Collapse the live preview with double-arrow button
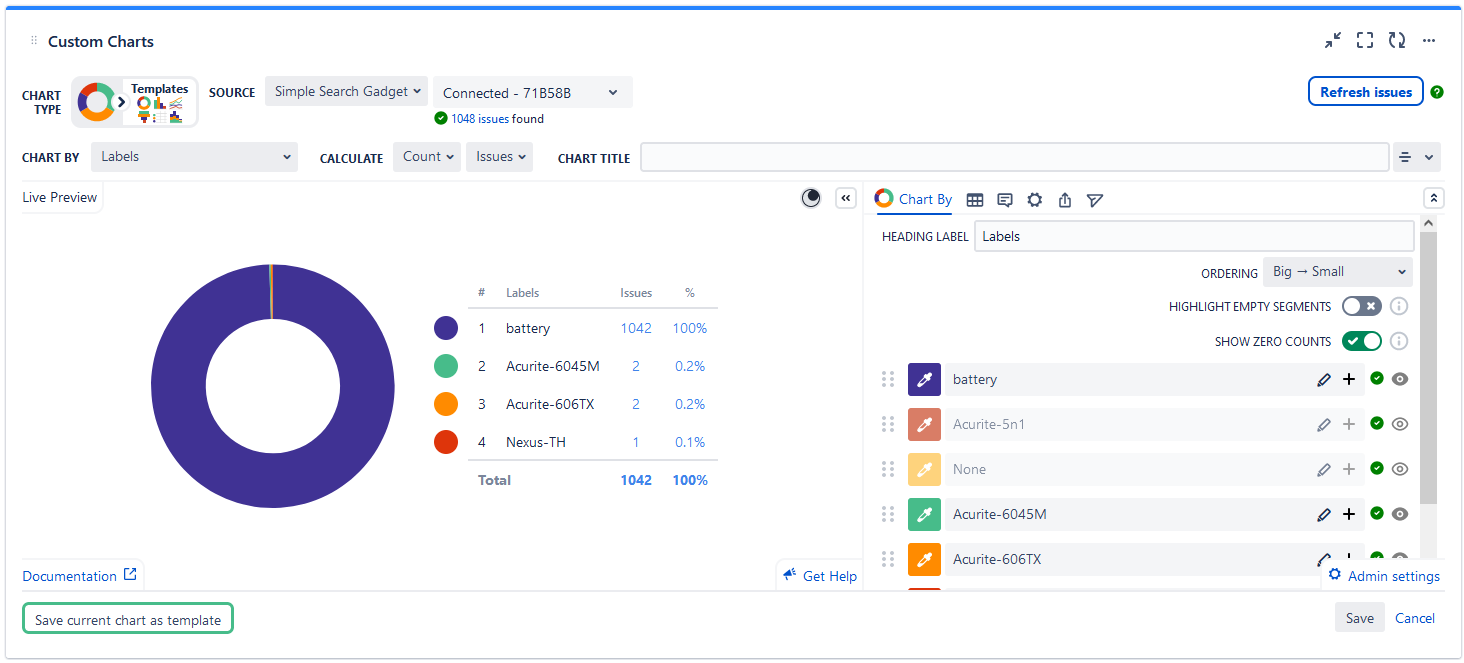The height and width of the screenshot is (663, 1464). point(846,198)
